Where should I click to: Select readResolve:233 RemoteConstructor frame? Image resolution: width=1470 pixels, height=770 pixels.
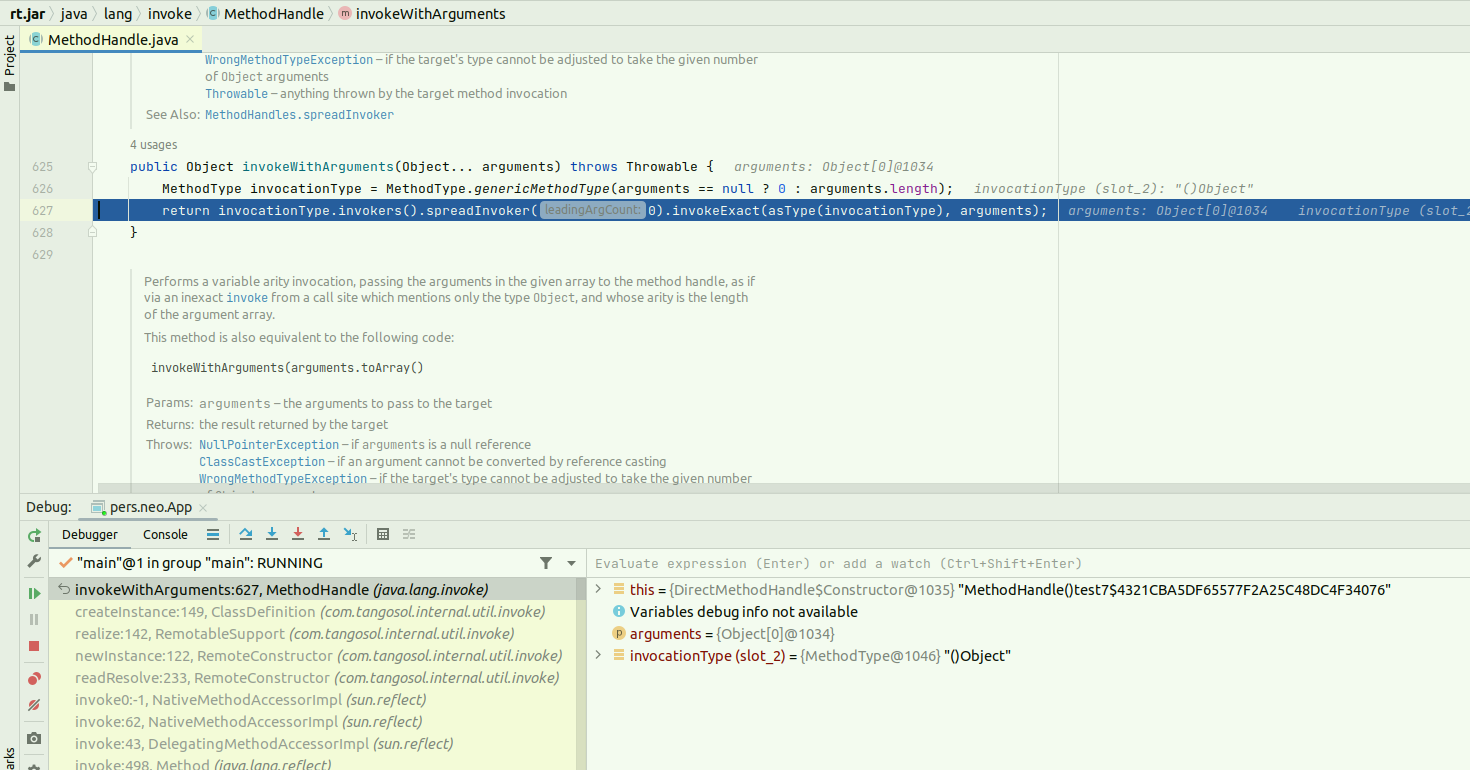click(x=314, y=678)
